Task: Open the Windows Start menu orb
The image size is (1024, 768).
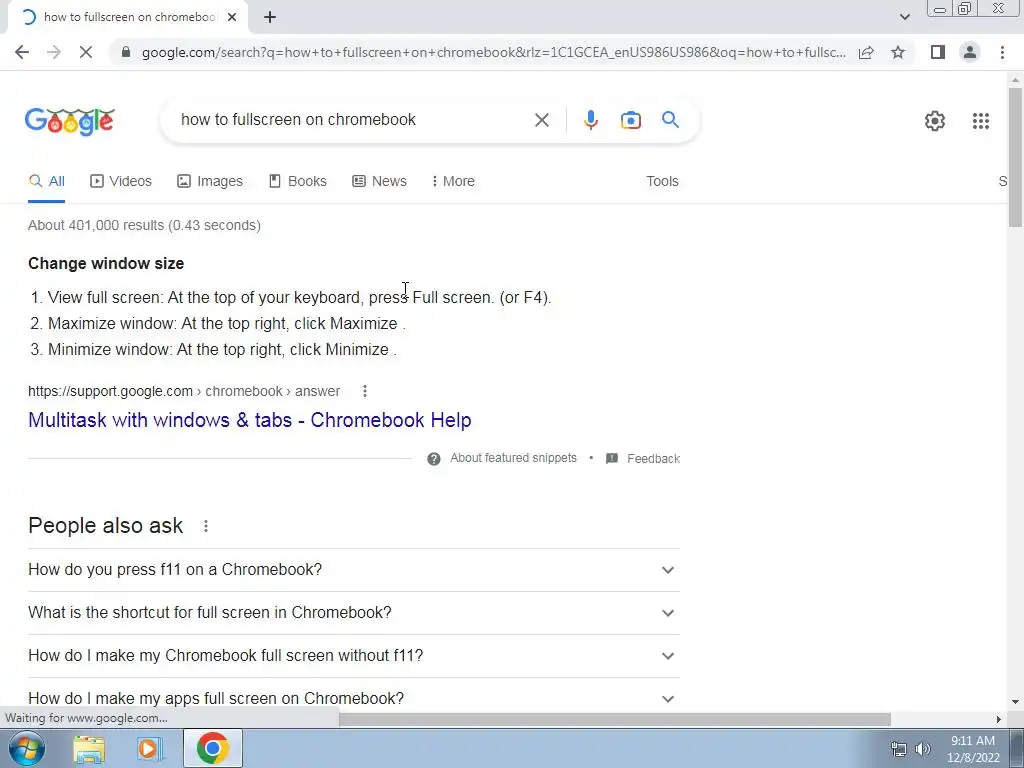Action: click(x=27, y=748)
